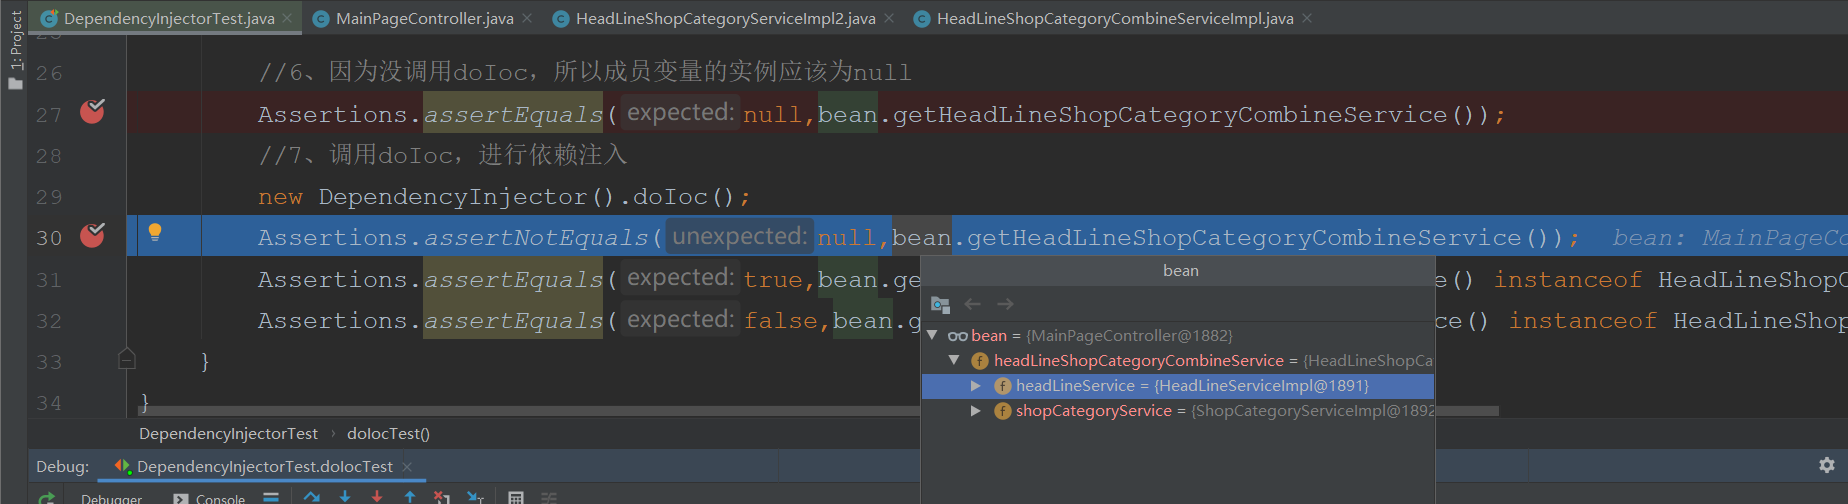Close the HeadLineShopCategoryServiceImpl2.java tab
Image resolution: width=1848 pixels, height=504 pixels.
coord(889,18)
